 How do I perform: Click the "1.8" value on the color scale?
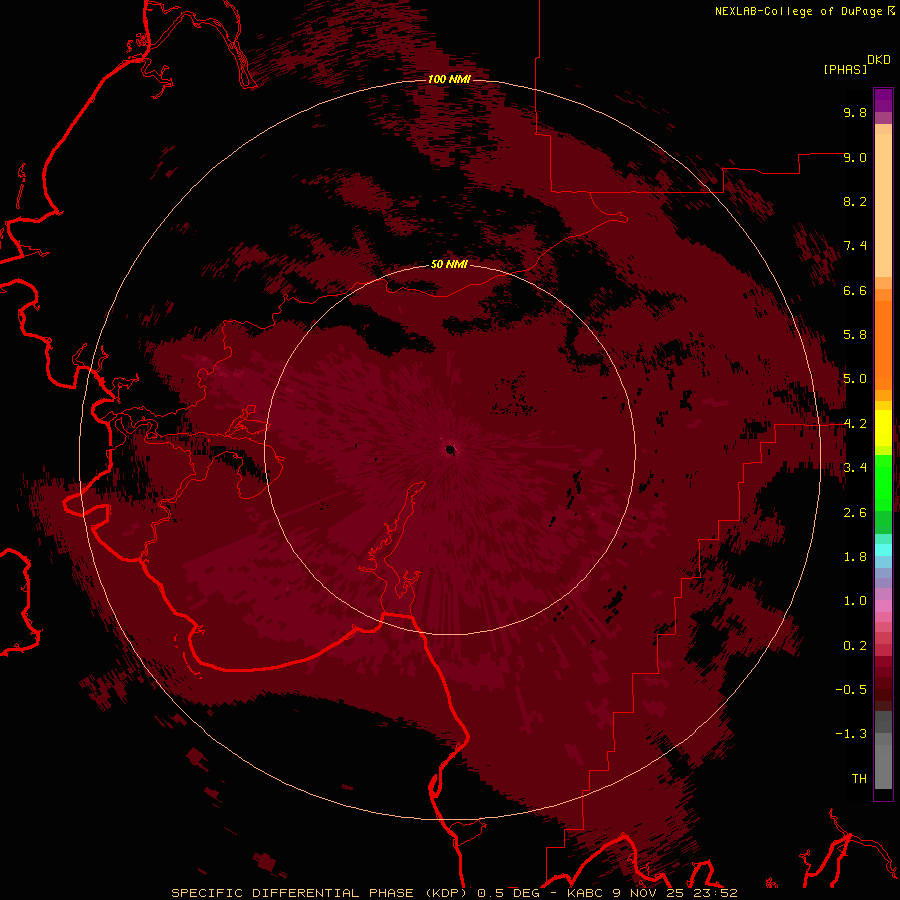click(x=855, y=557)
